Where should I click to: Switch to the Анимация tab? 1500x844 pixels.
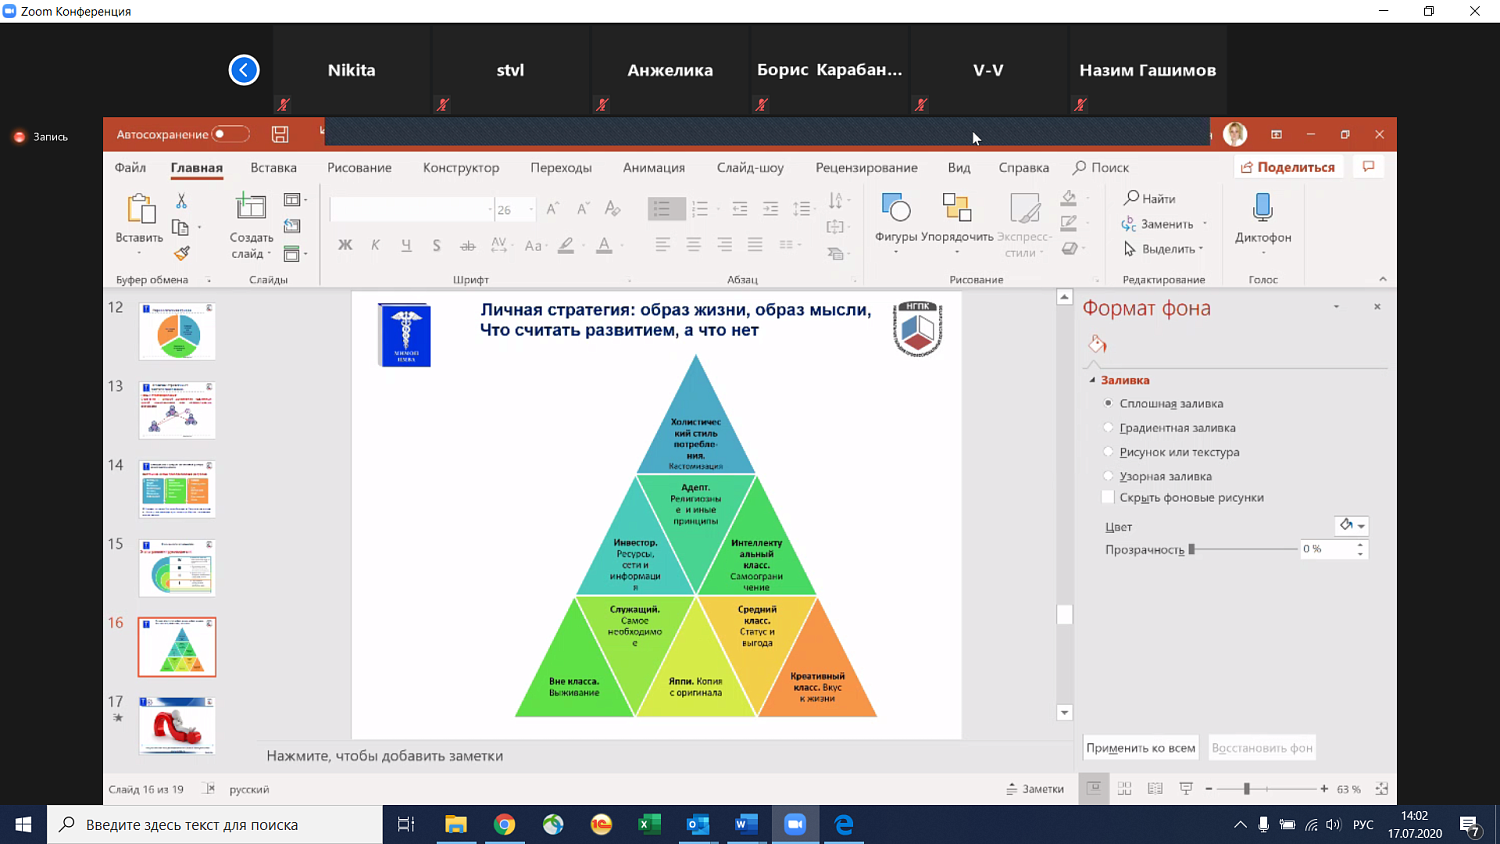654,167
